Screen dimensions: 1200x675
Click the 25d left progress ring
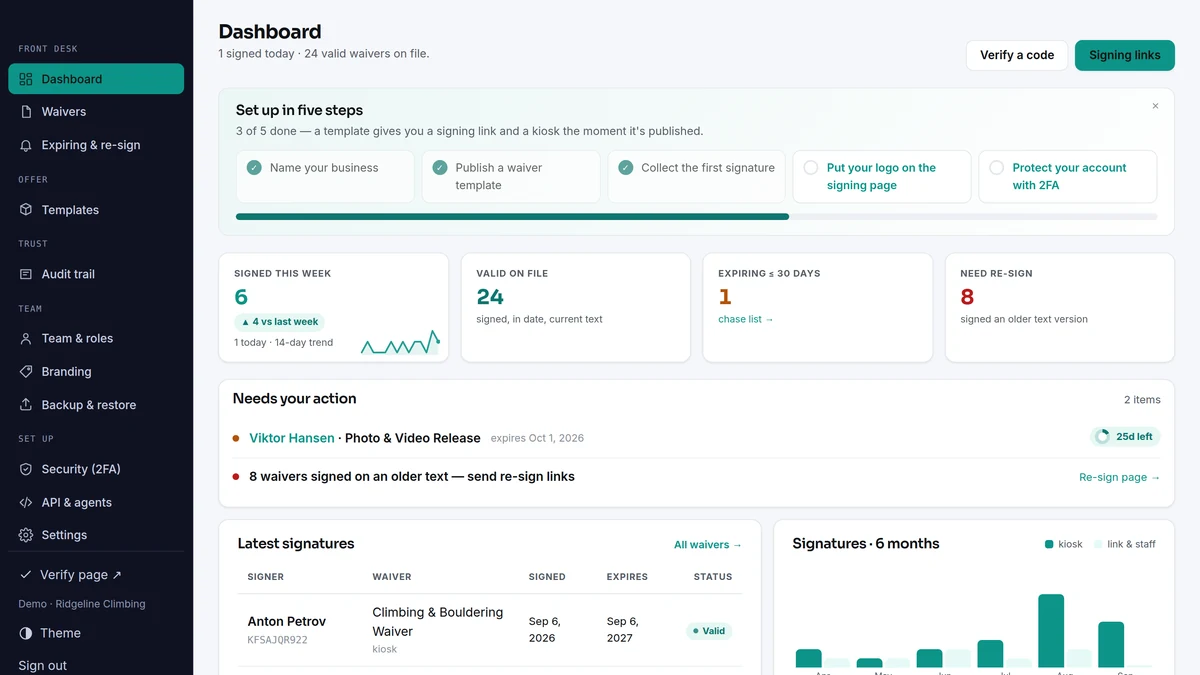(1103, 437)
